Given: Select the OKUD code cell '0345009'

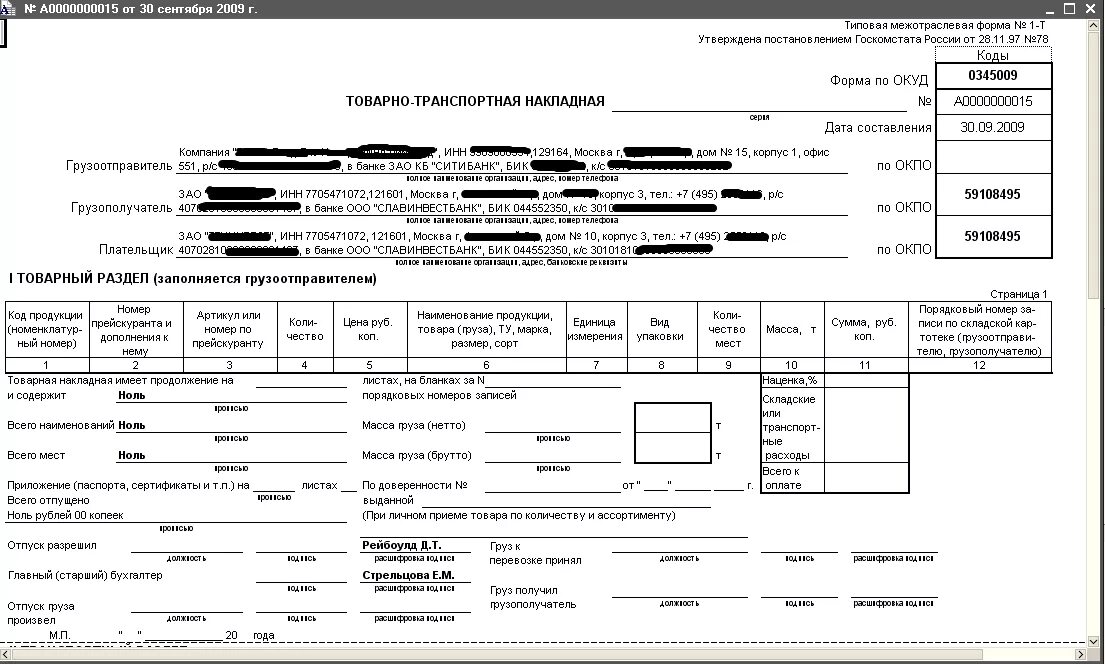Looking at the screenshot, I should click(993, 75).
